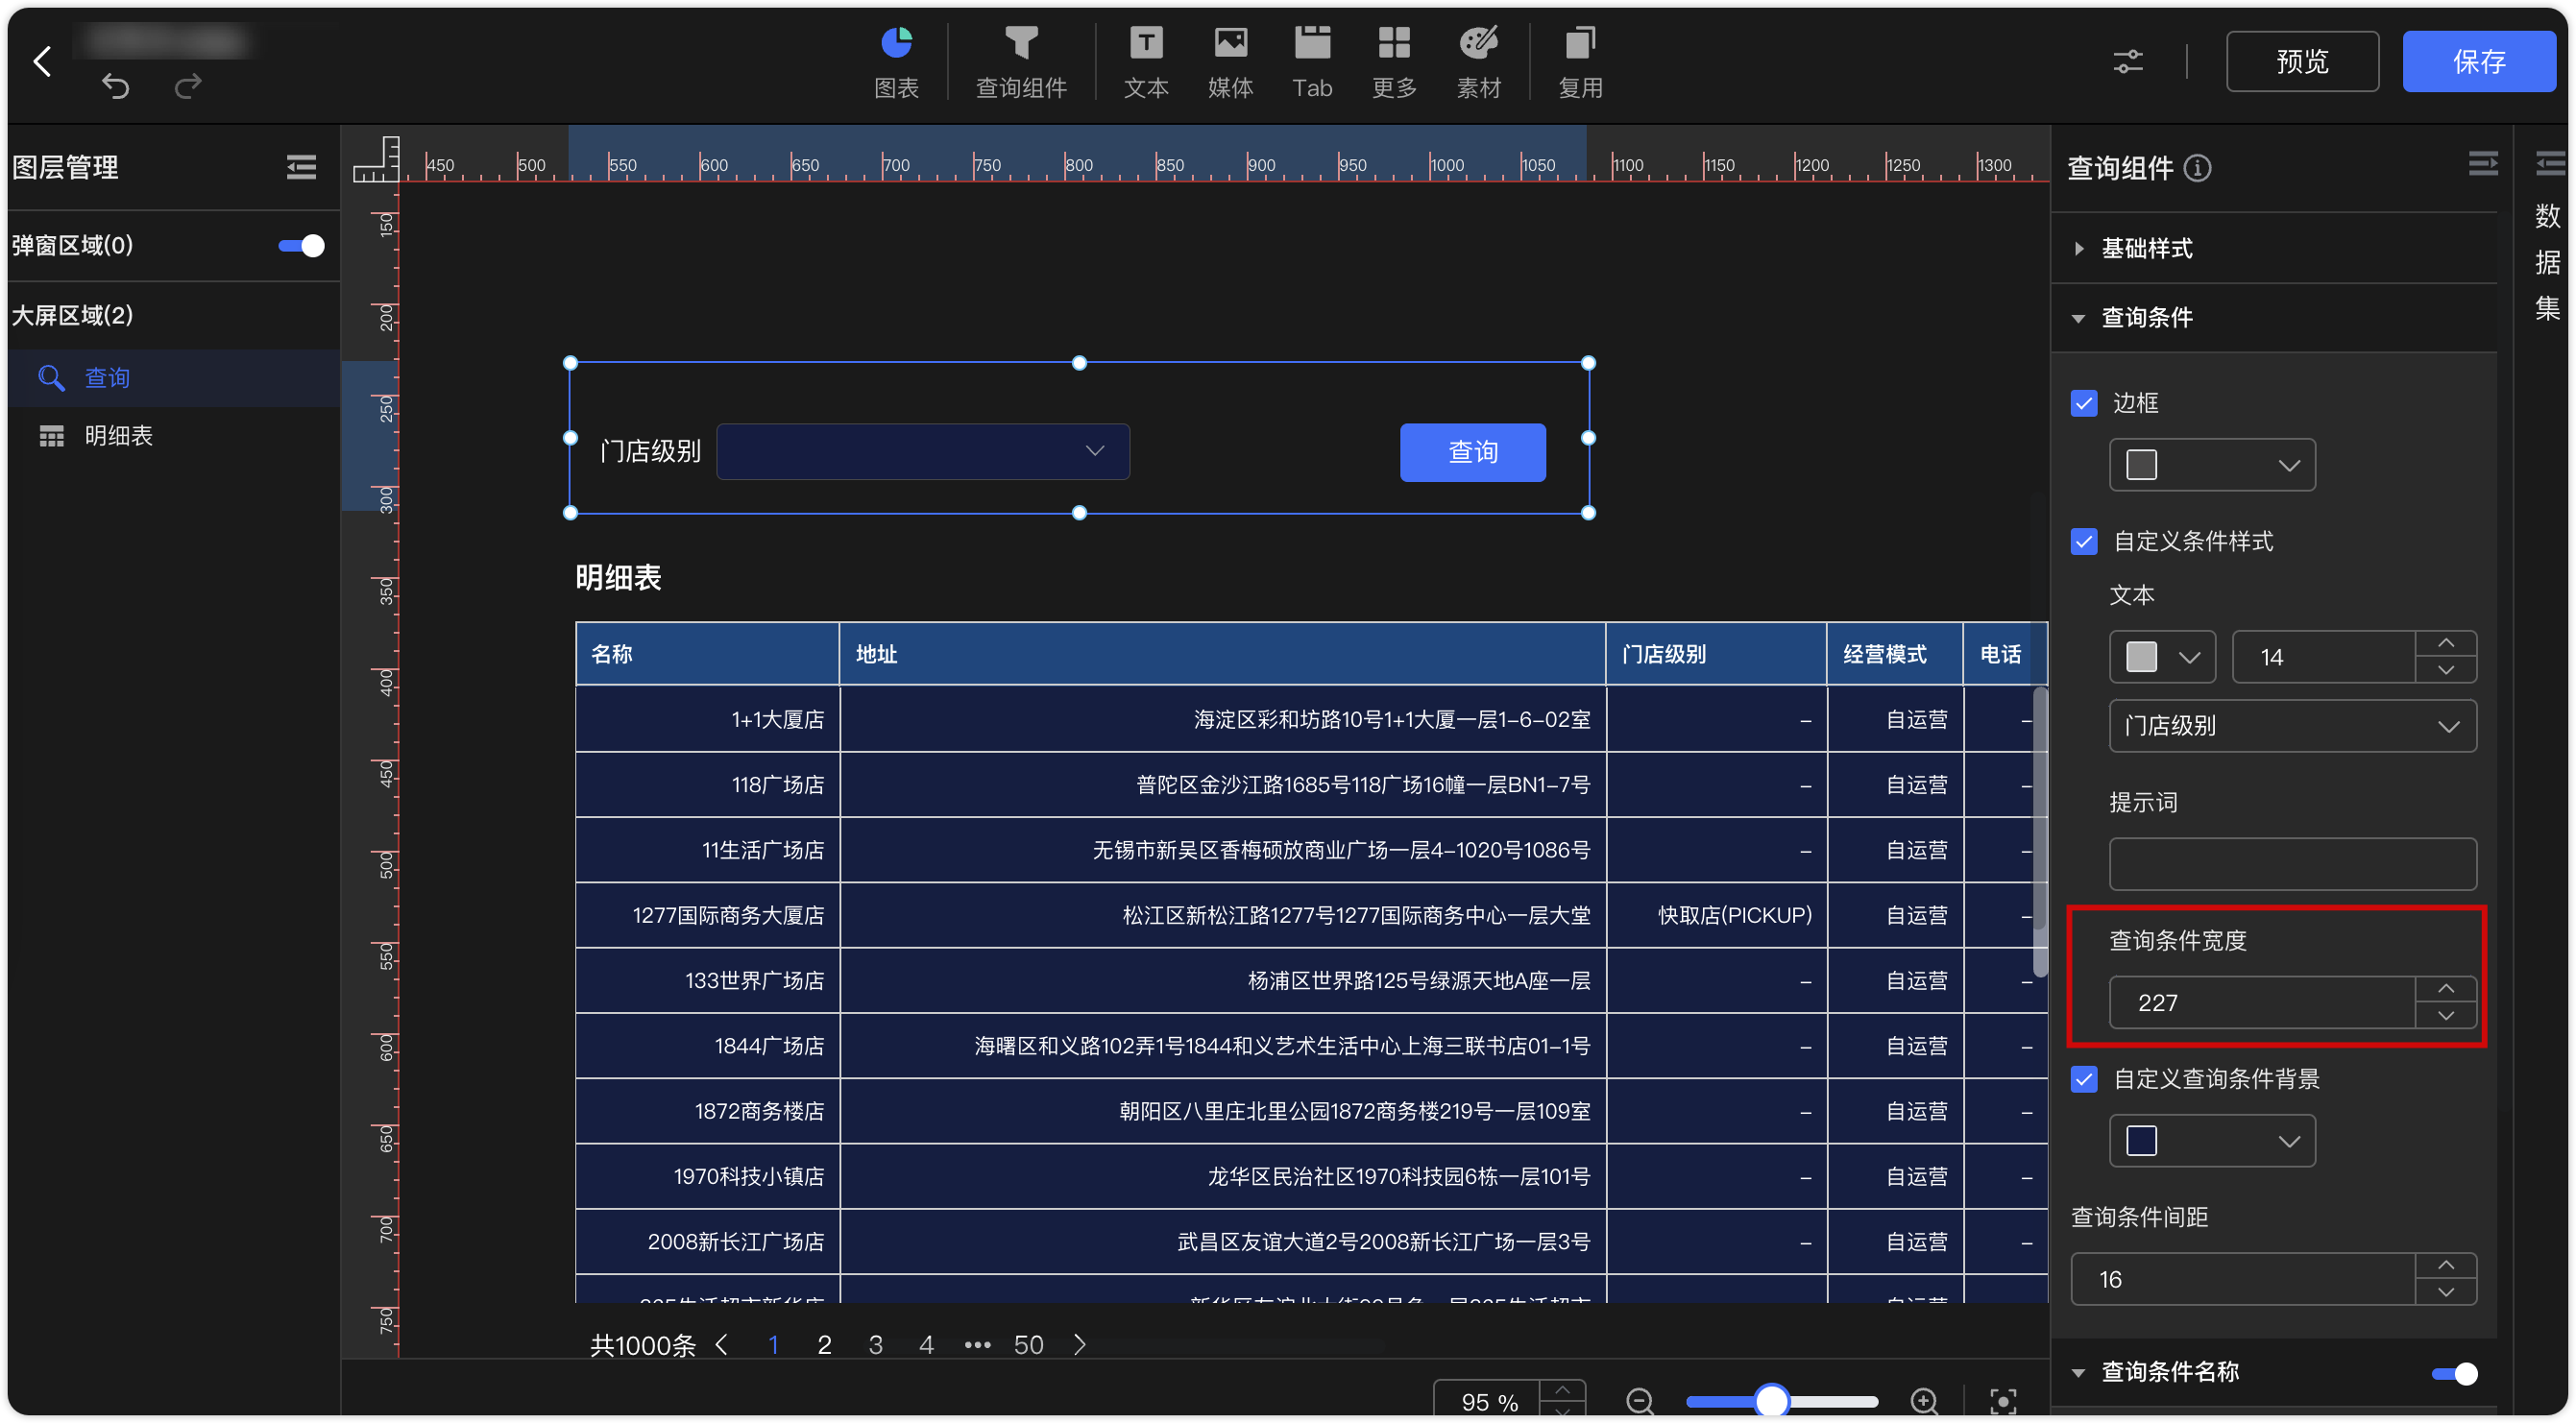Go to page 50 of the table

1028,1345
